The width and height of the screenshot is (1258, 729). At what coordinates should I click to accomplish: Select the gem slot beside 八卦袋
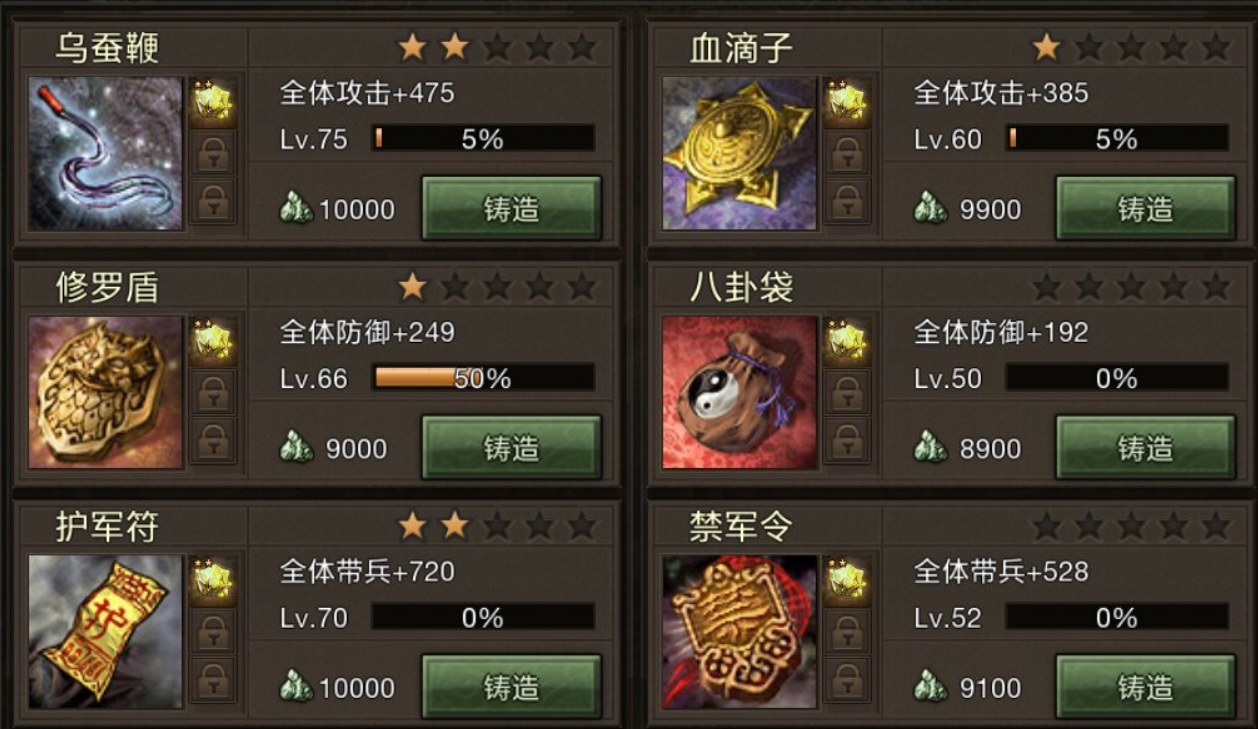click(847, 341)
